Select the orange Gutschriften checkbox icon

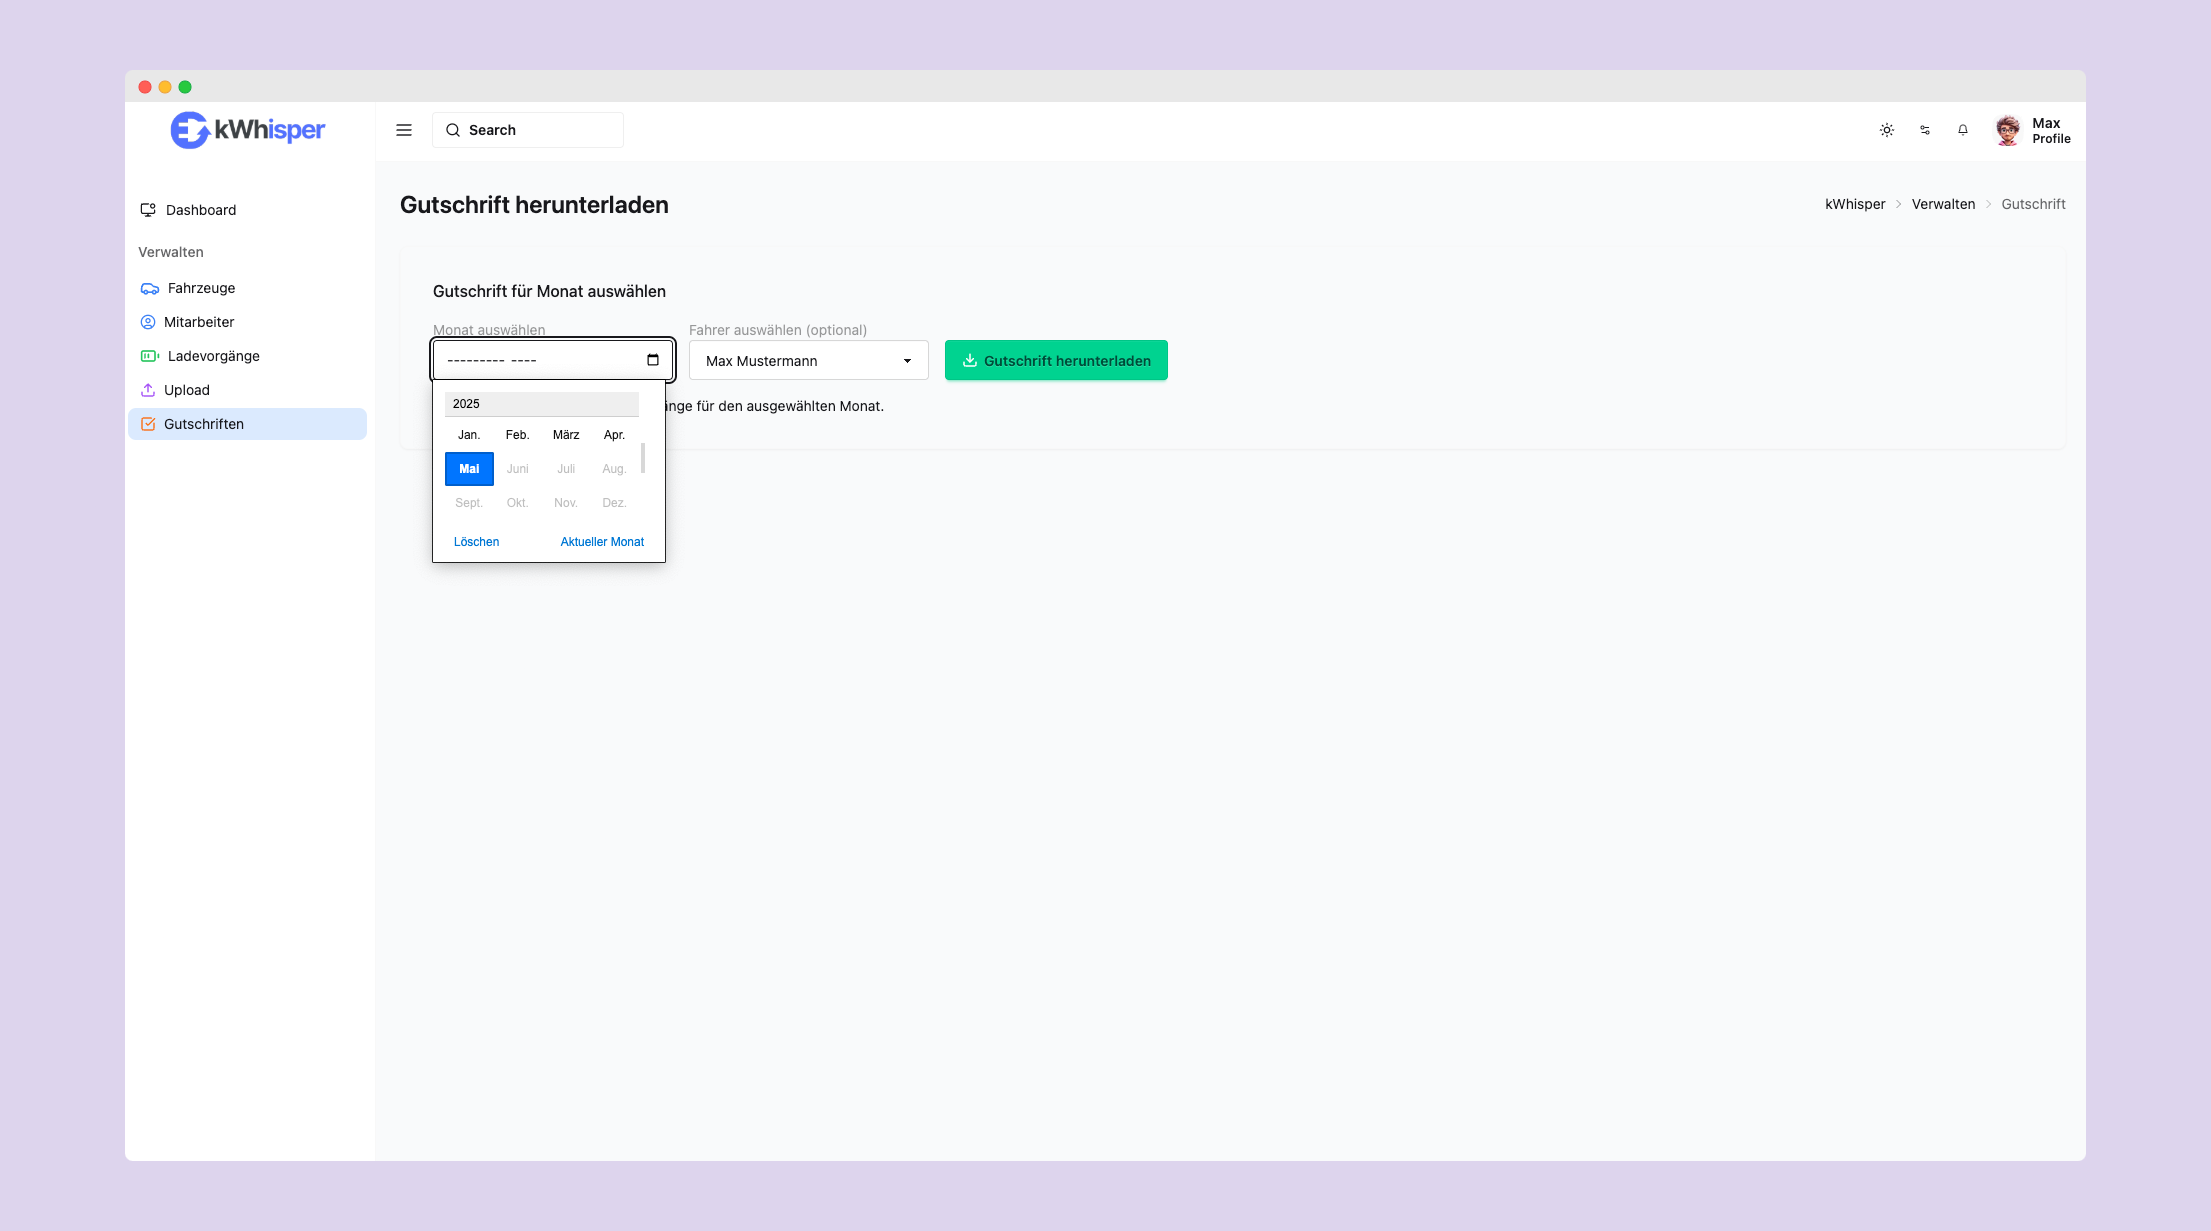149,424
